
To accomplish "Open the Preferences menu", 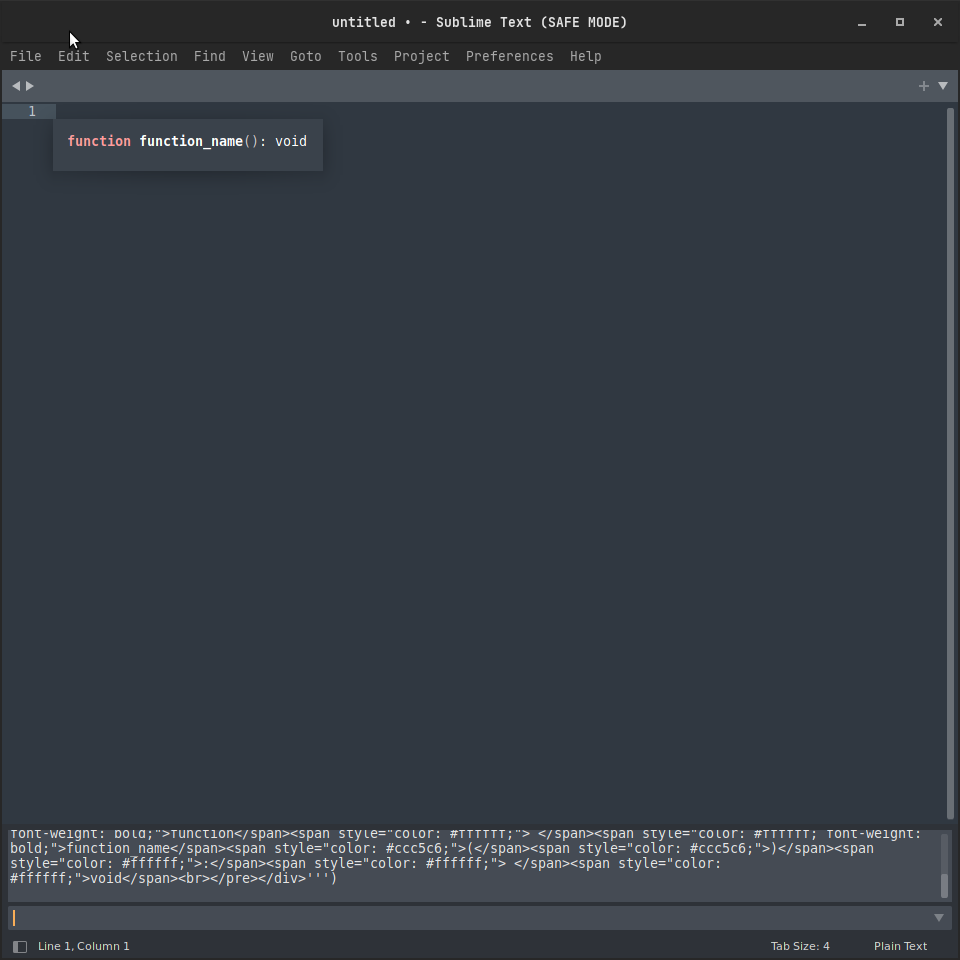I will [x=509, y=56].
